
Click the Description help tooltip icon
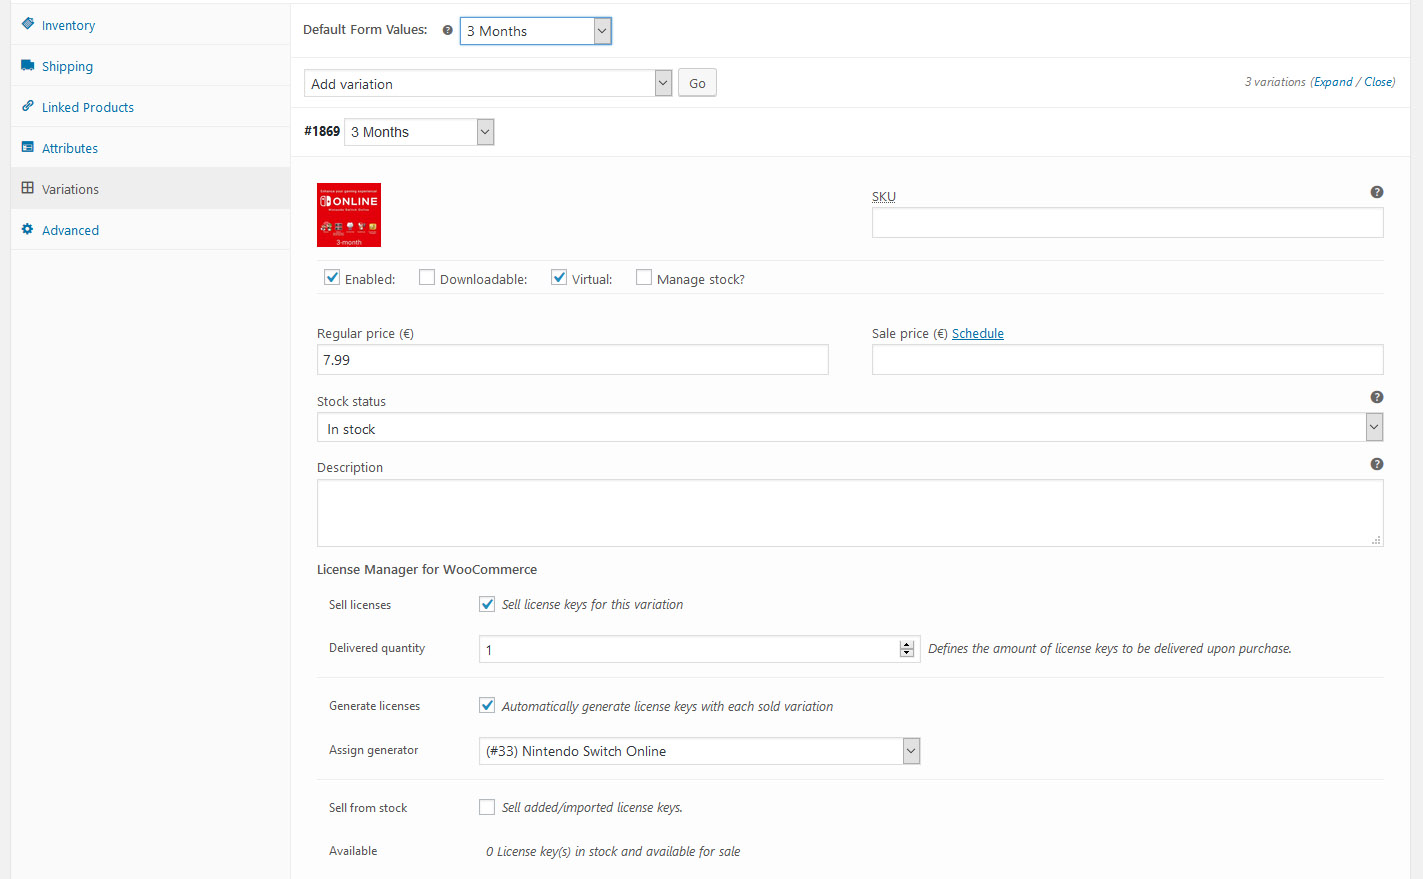tap(1376, 464)
